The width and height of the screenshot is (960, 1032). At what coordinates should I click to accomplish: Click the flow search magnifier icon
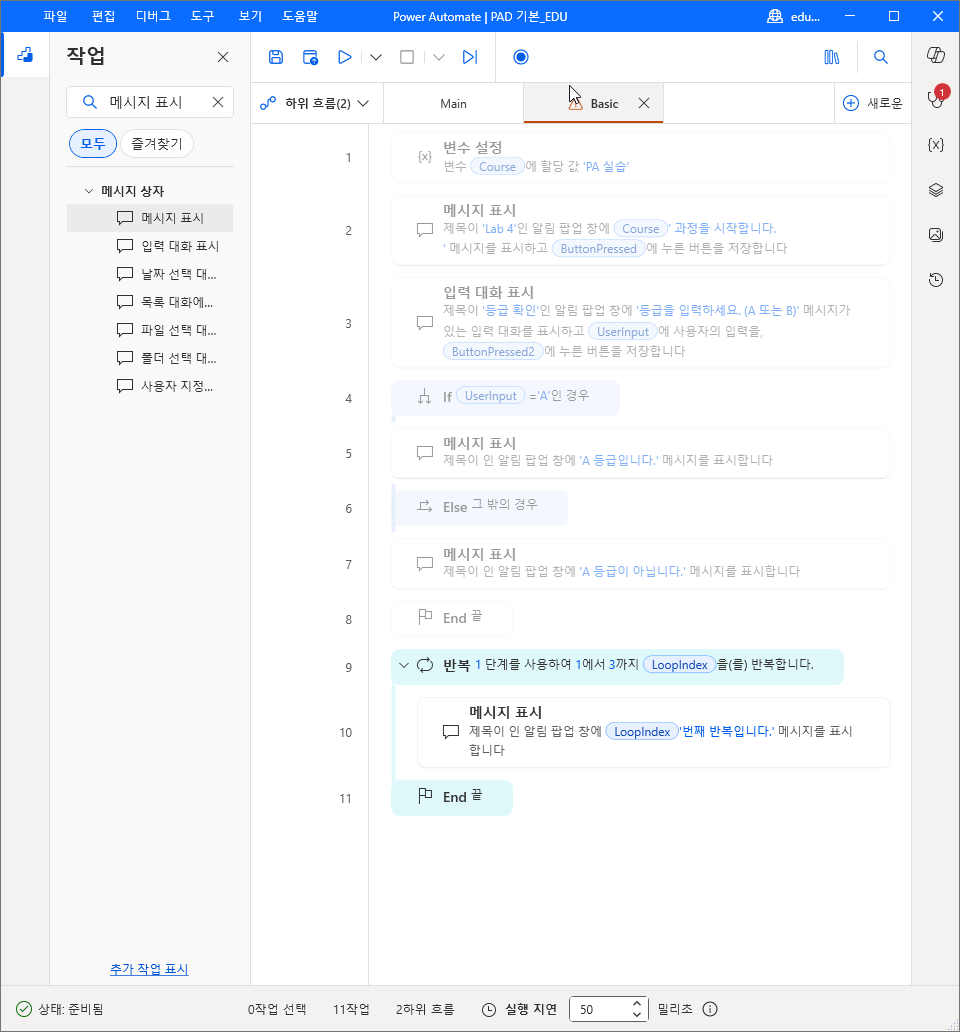[x=880, y=57]
